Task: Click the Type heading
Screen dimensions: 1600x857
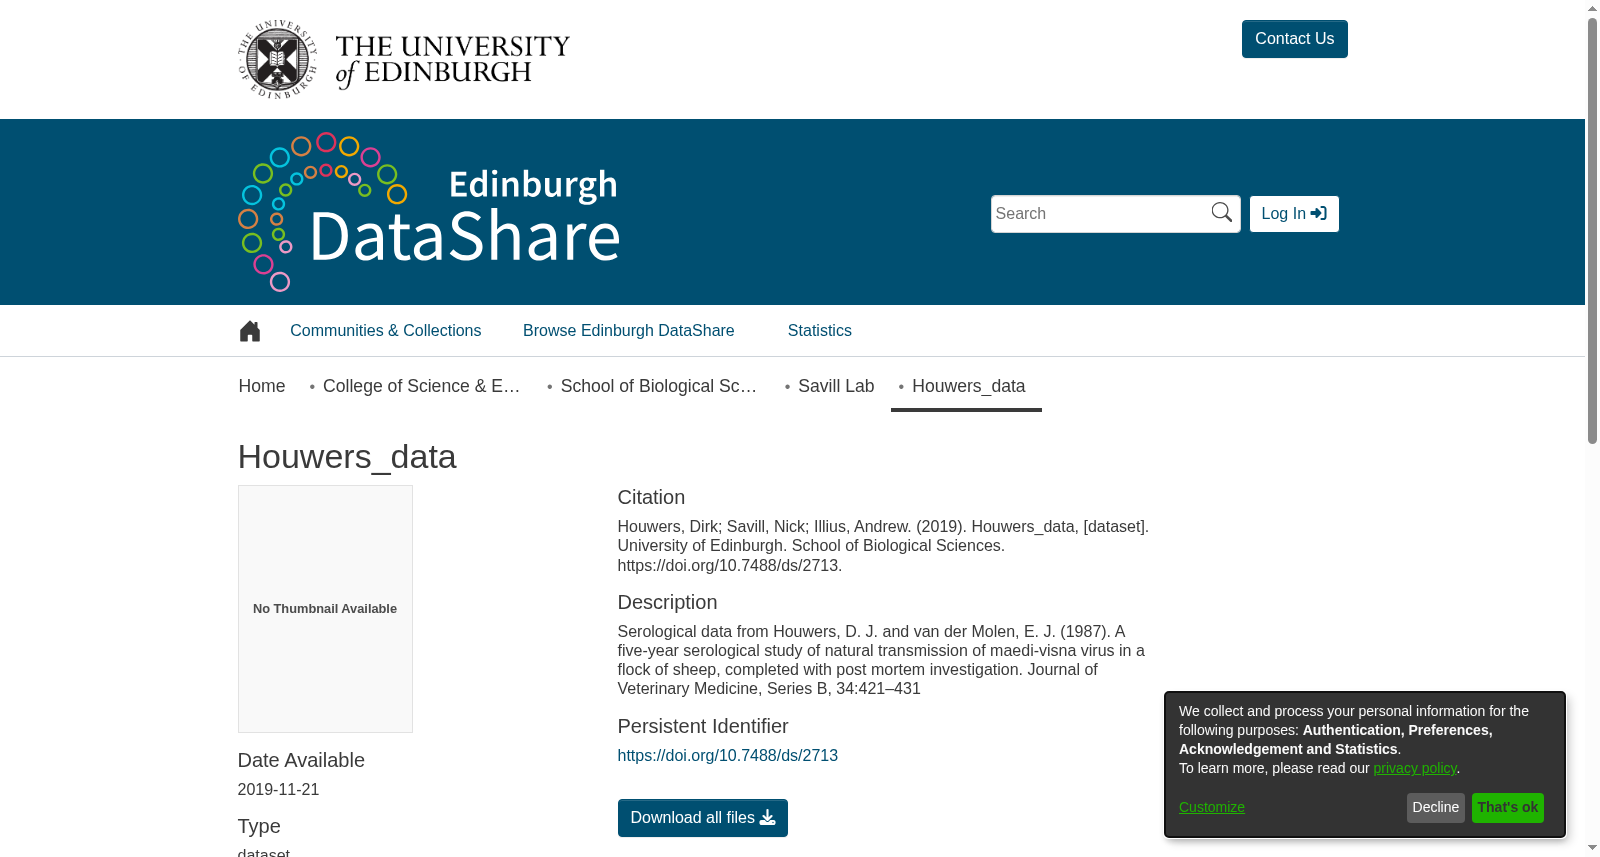Action: [x=259, y=827]
